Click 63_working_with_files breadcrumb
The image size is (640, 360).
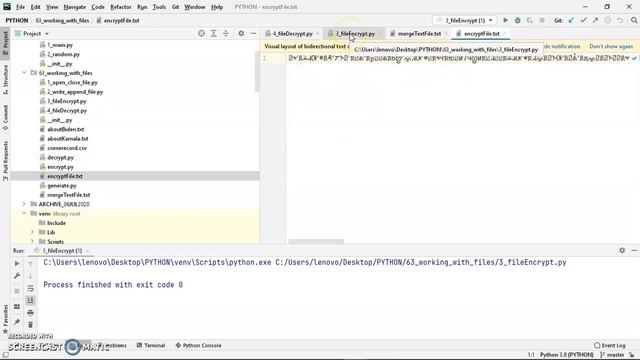[62, 20]
